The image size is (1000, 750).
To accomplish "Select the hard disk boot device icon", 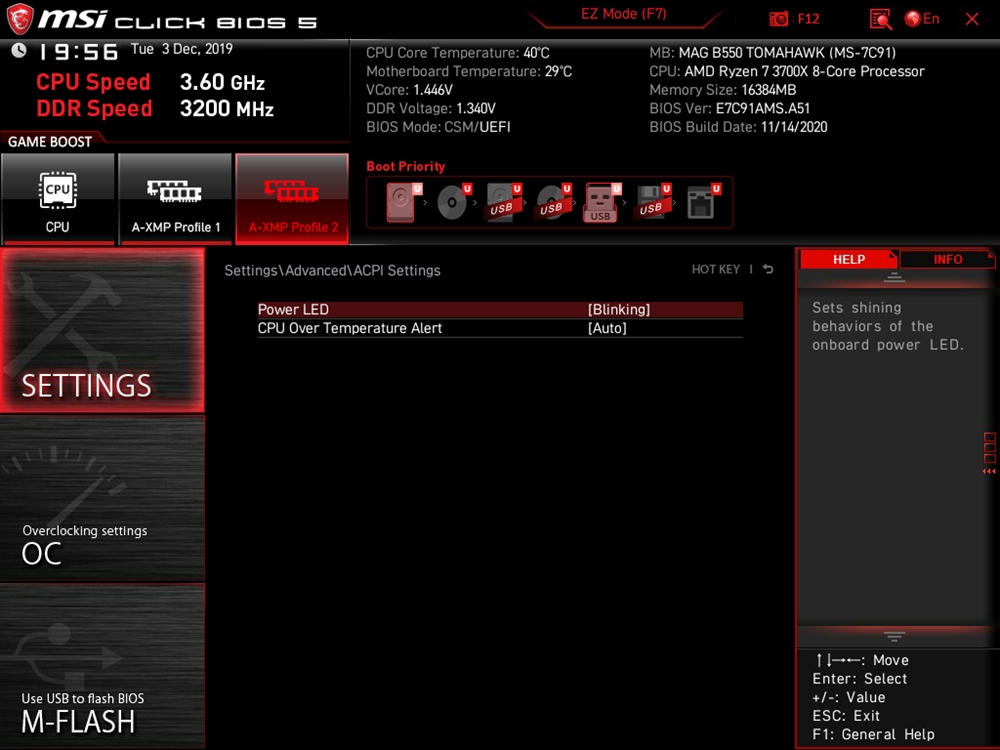I will (x=401, y=203).
